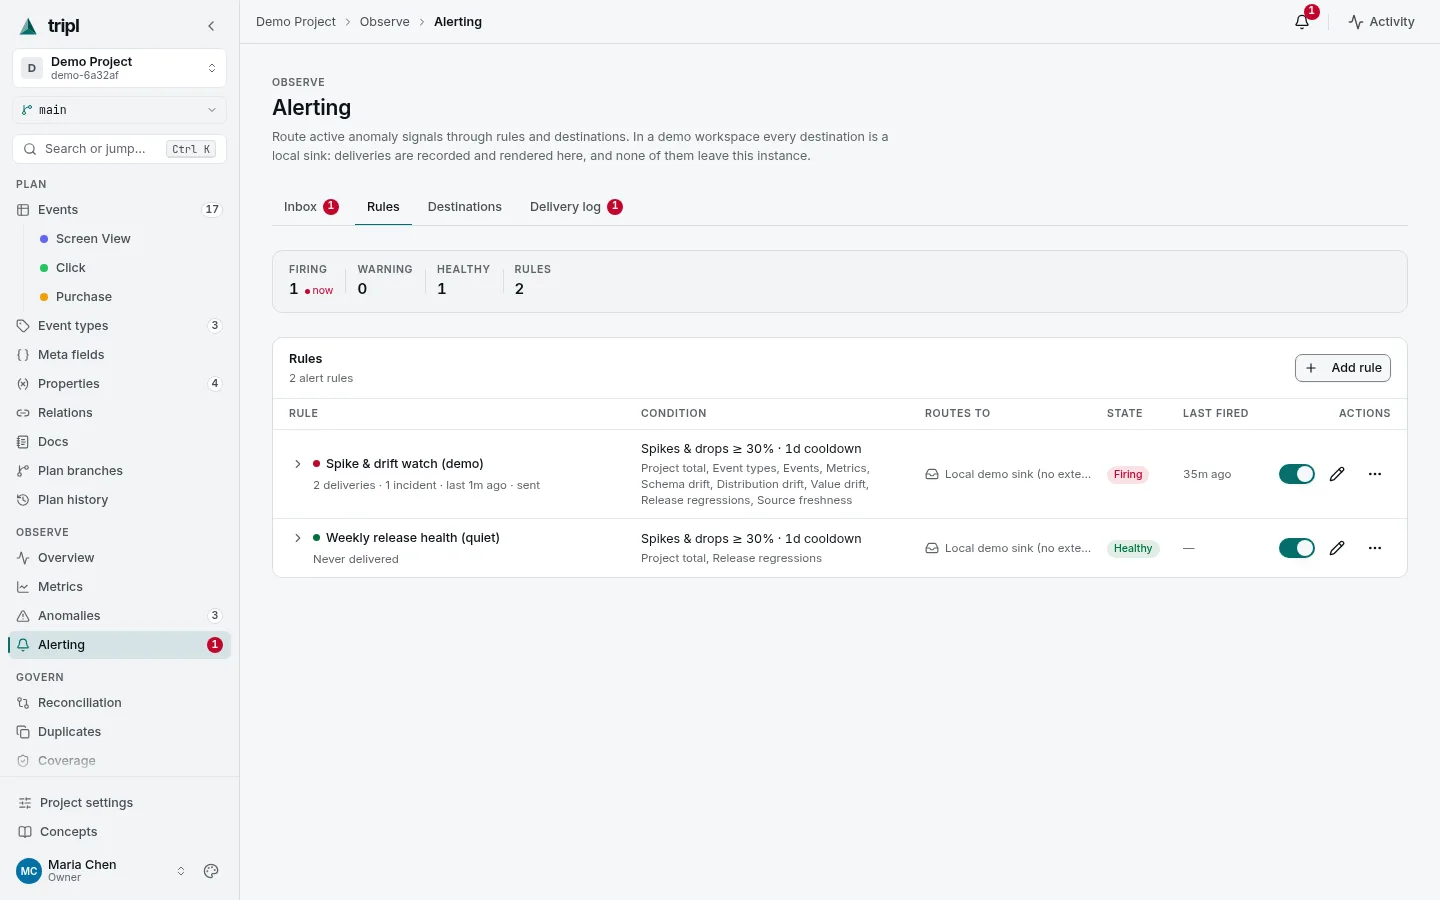The height and width of the screenshot is (900, 1440).
Task: Click the Firing state badge
Action: [x=1128, y=475]
